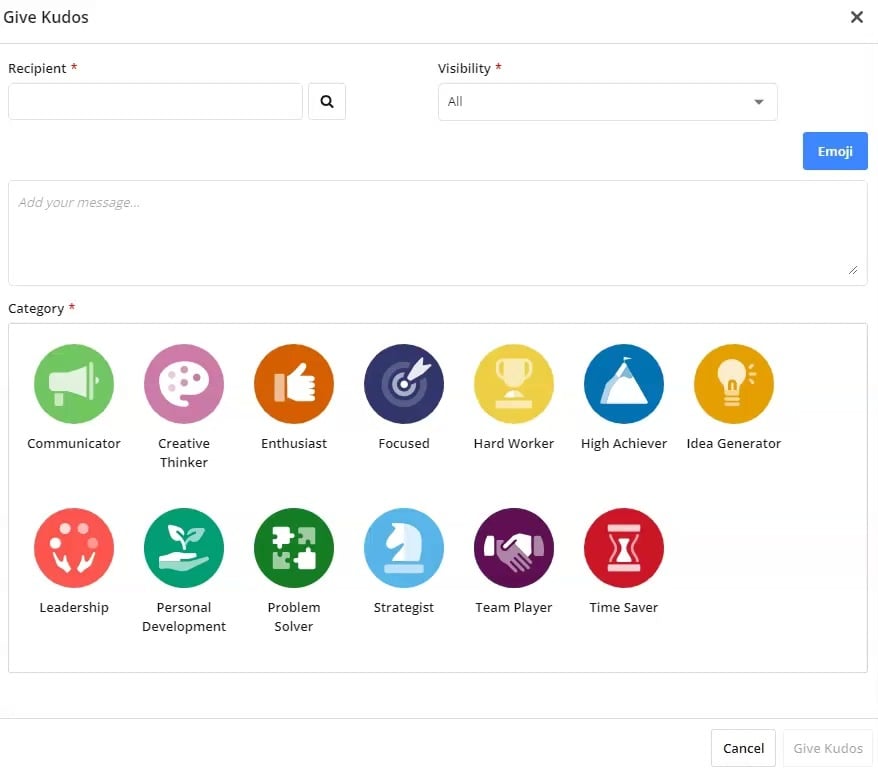Choose the Team Player handshake icon

tap(513, 548)
